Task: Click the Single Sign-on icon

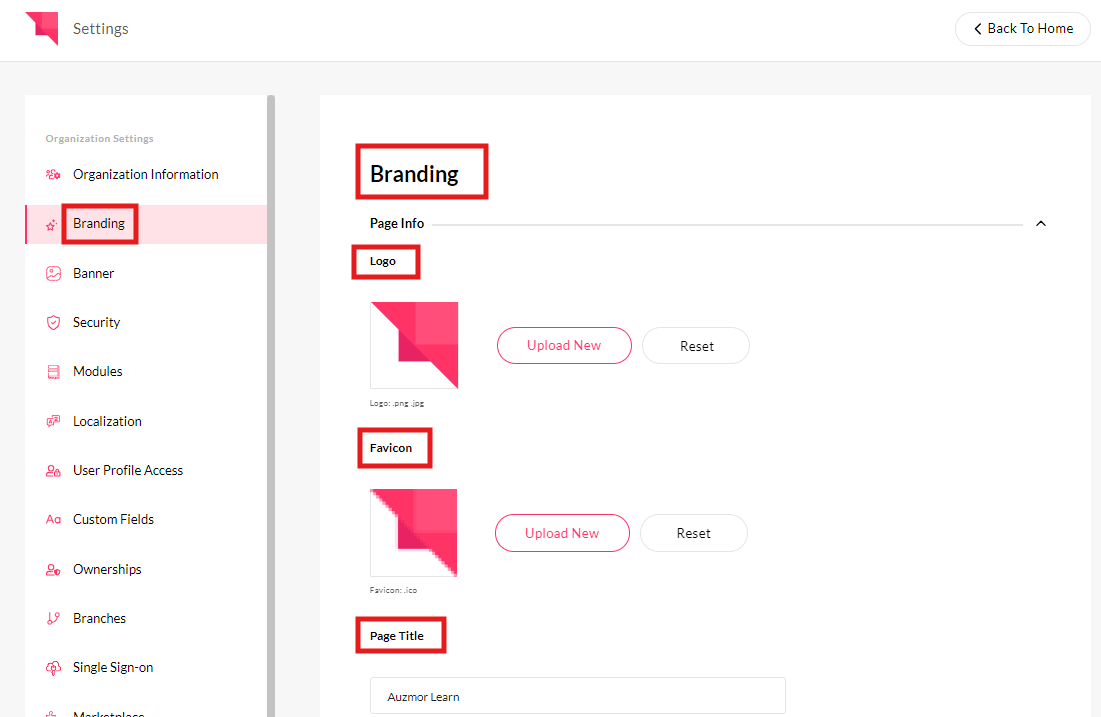Action: (53, 668)
